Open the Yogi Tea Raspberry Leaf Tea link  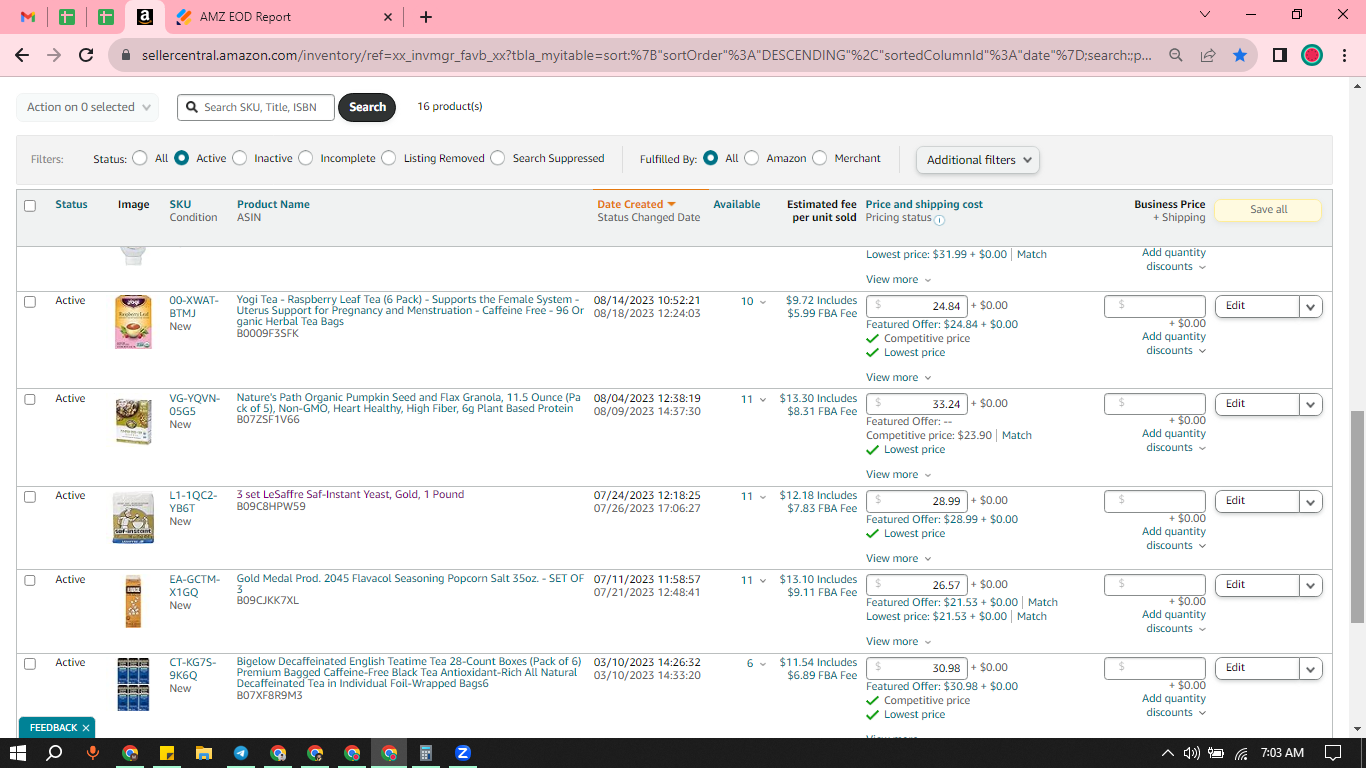(410, 310)
